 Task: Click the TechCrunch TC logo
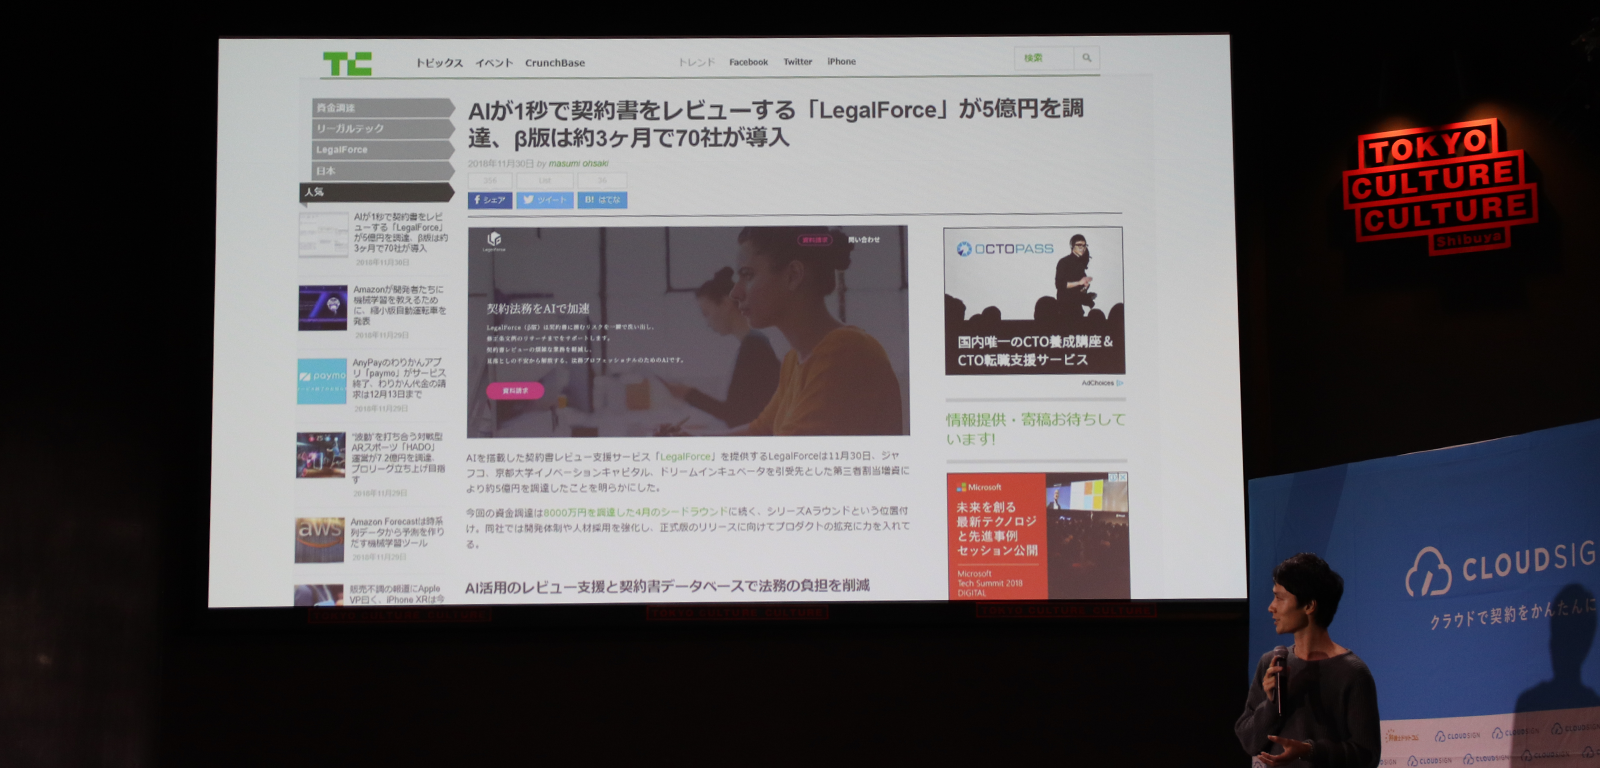tap(347, 65)
